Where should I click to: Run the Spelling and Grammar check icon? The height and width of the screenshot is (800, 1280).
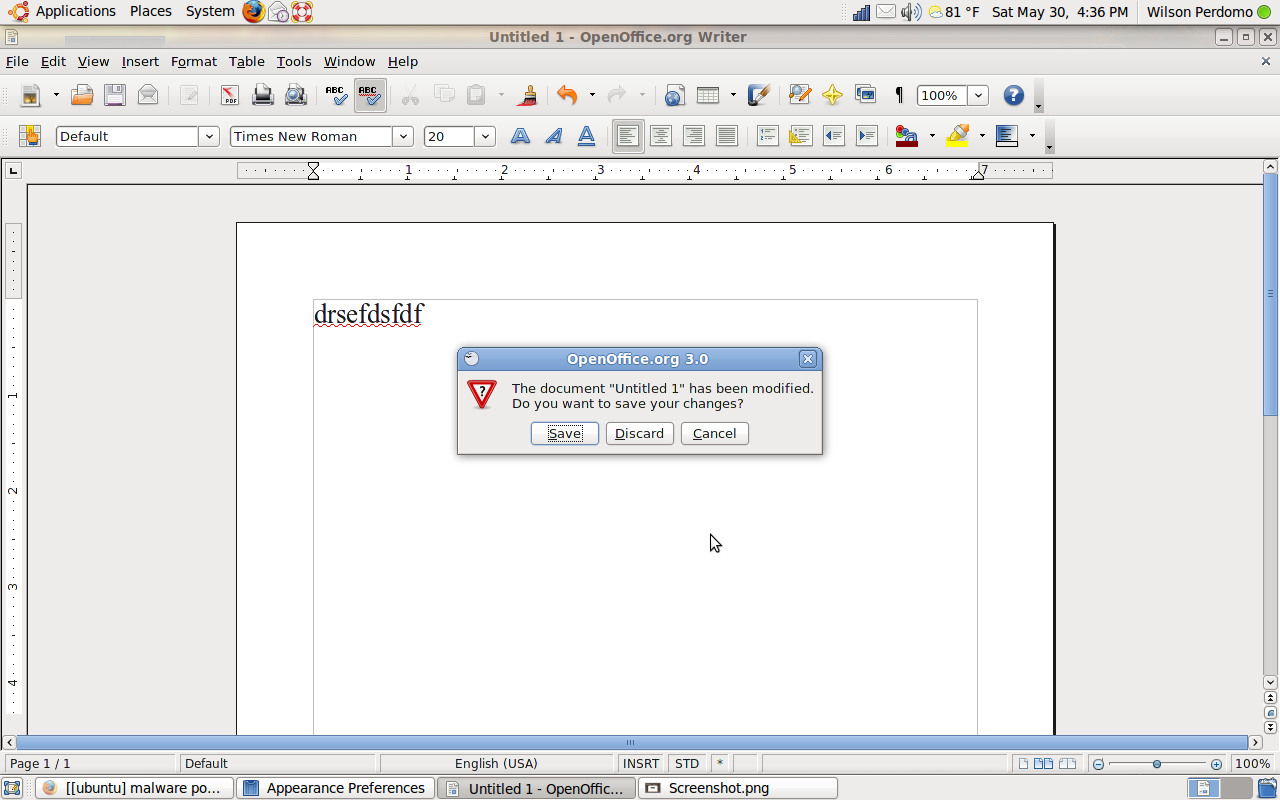pos(337,95)
